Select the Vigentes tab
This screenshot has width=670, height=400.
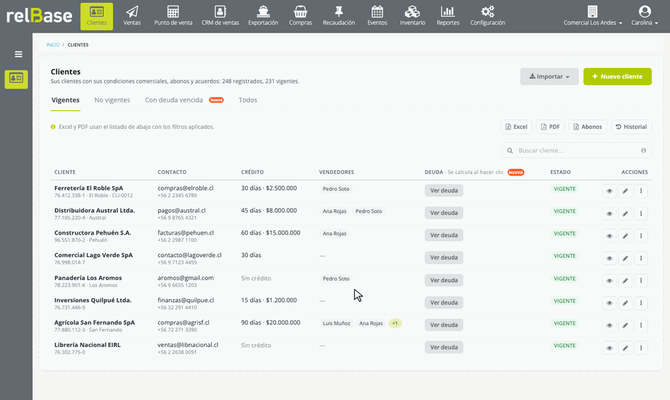(65, 100)
